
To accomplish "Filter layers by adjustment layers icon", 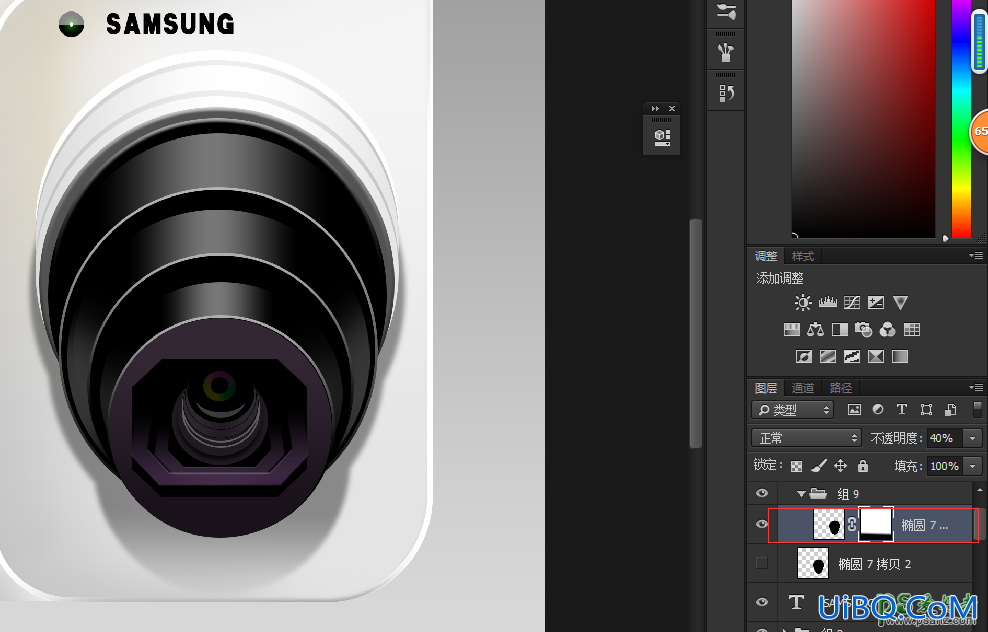I will pos(878,410).
